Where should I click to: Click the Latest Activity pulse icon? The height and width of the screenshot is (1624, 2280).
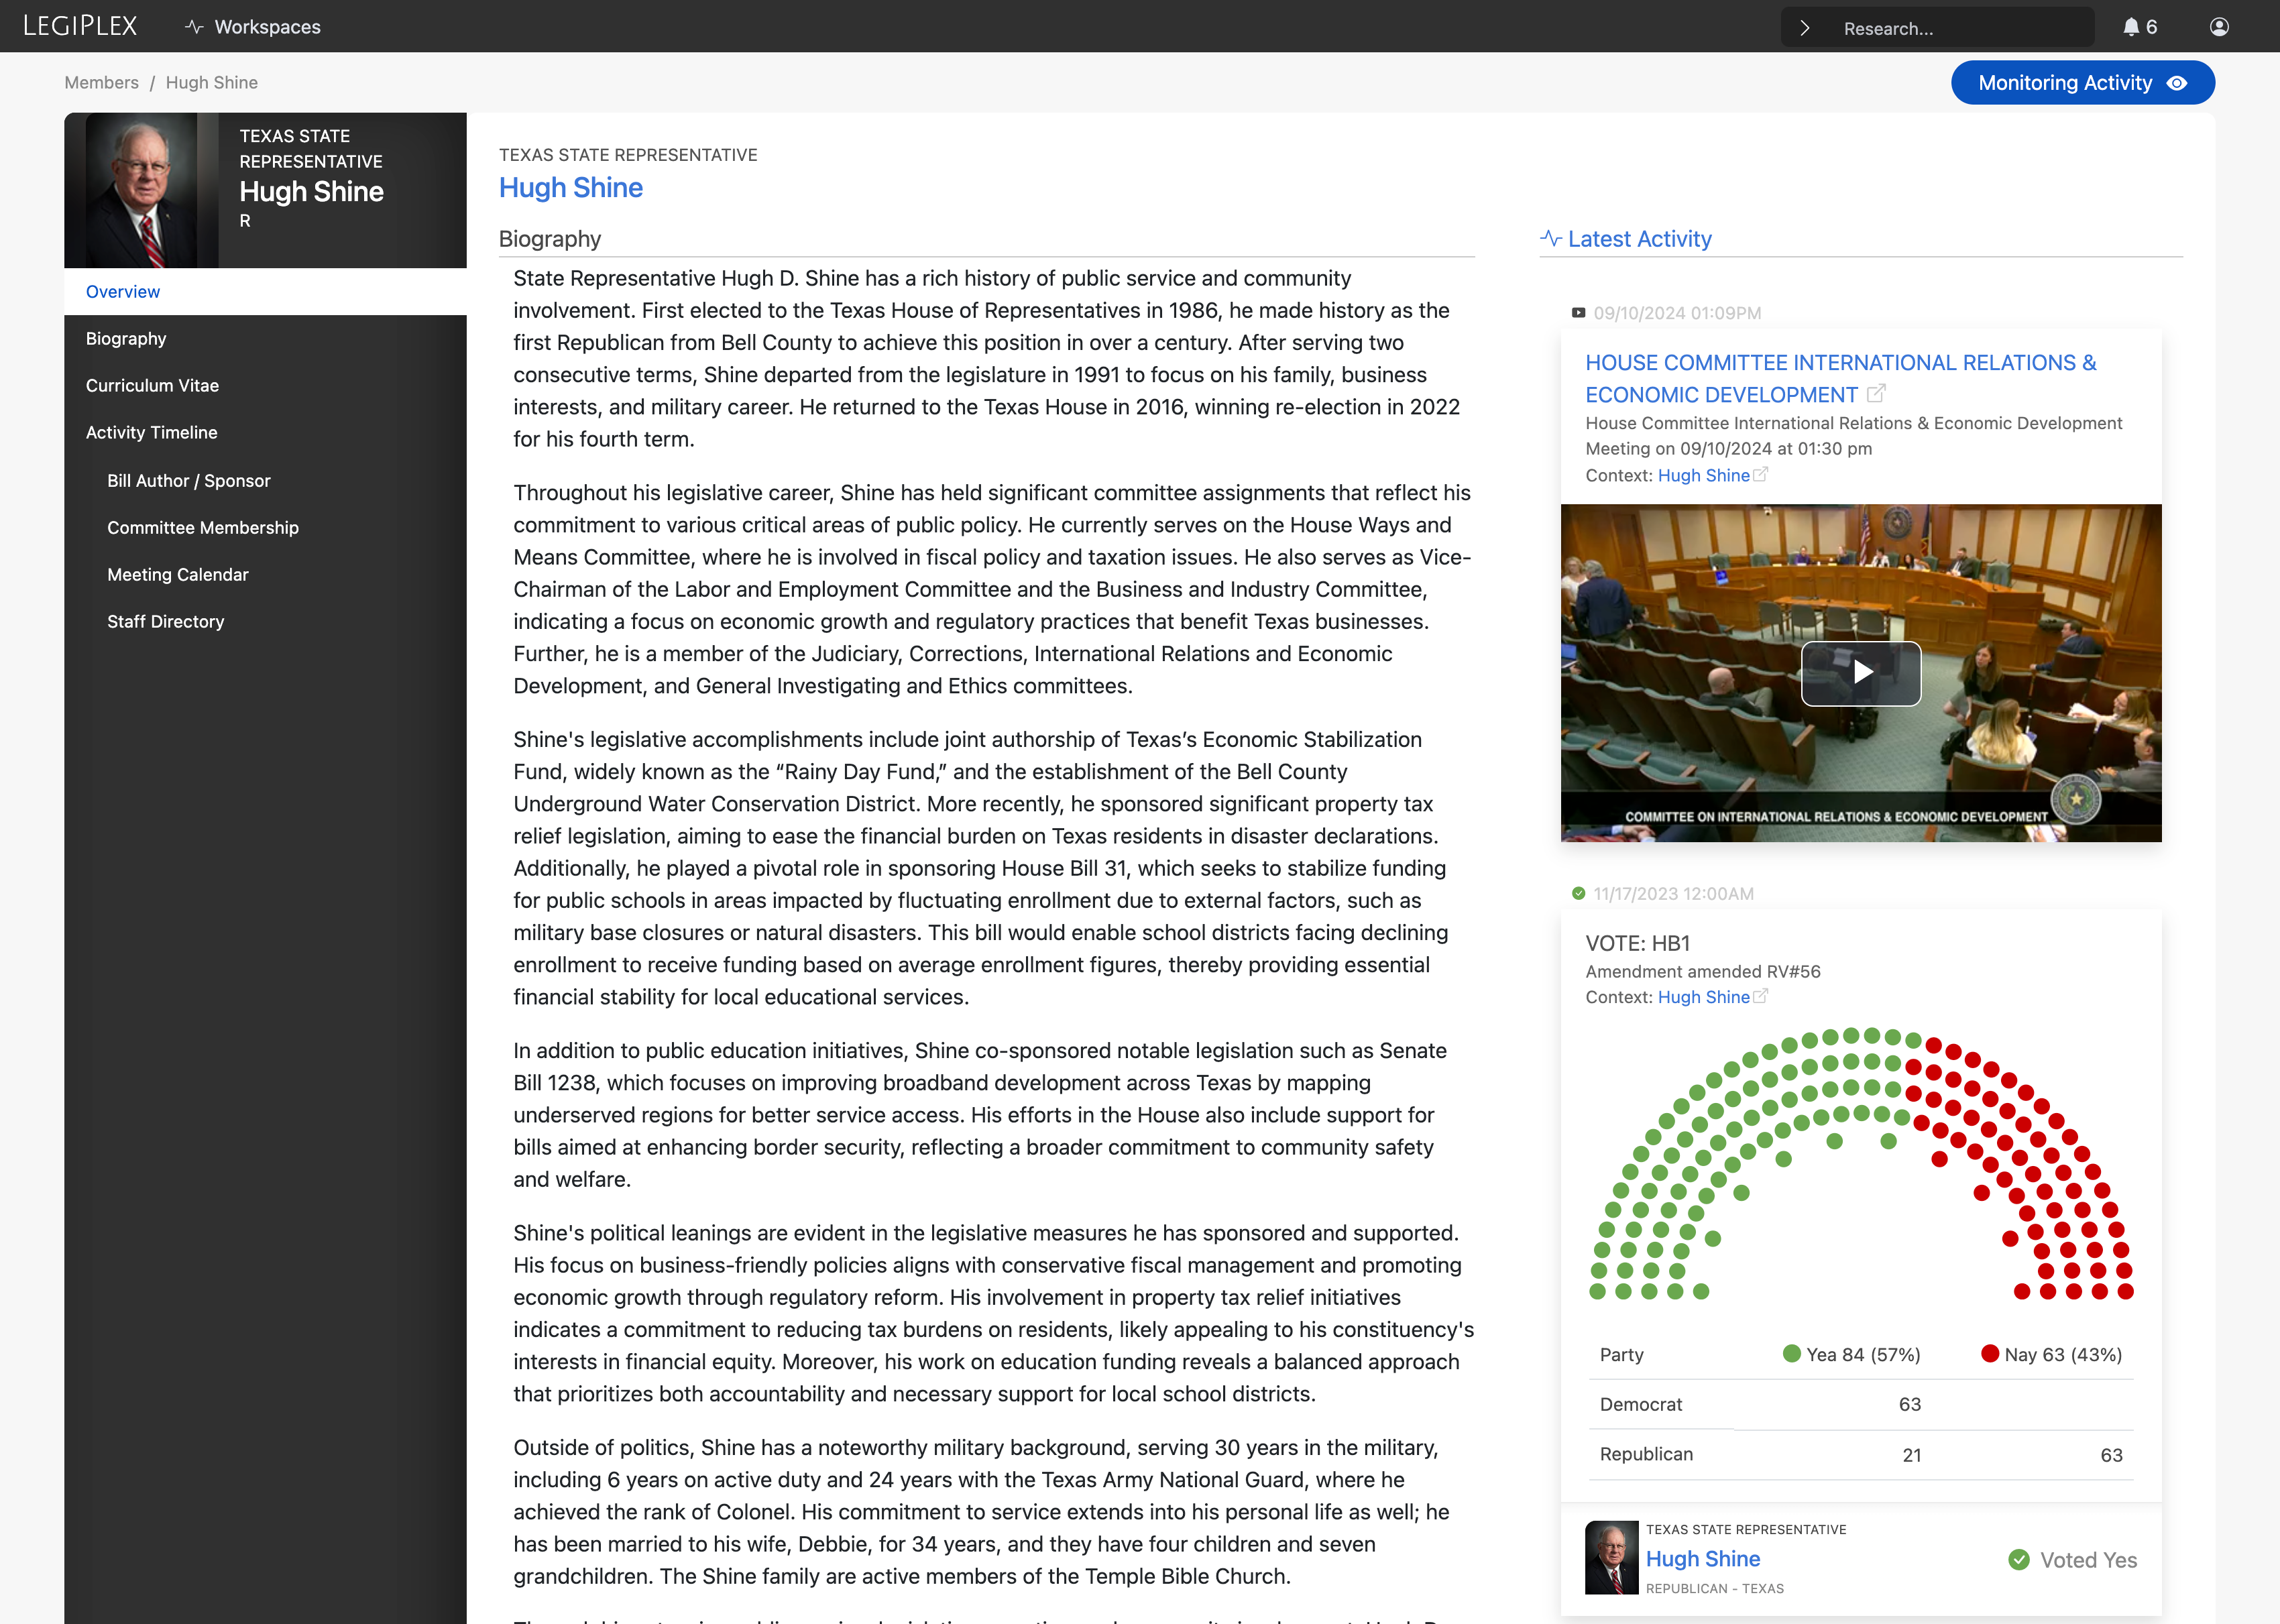coord(1550,238)
